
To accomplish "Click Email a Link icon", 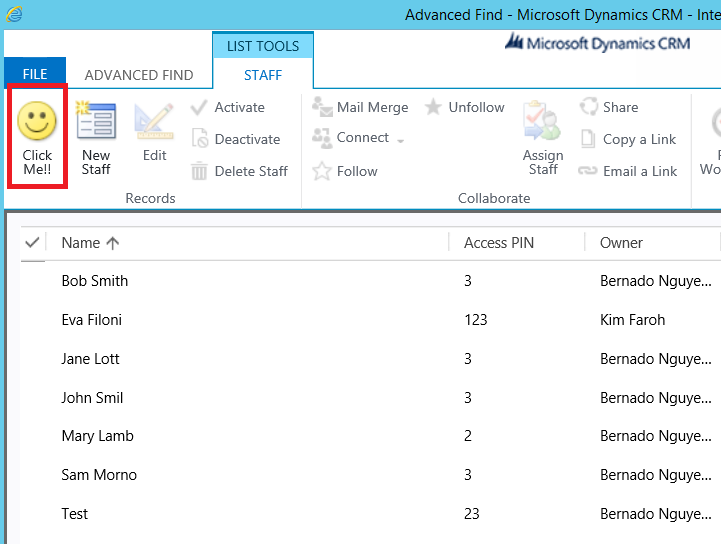I will pos(589,171).
